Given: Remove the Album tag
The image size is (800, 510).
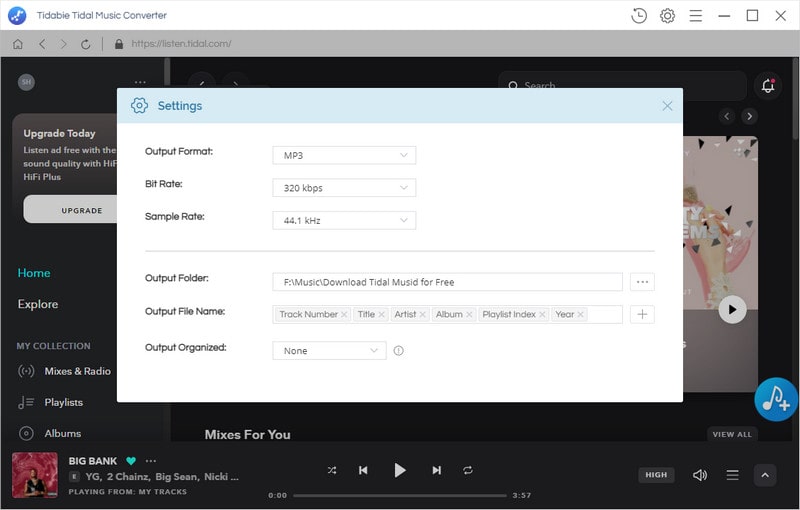Looking at the screenshot, I should (x=469, y=315).
